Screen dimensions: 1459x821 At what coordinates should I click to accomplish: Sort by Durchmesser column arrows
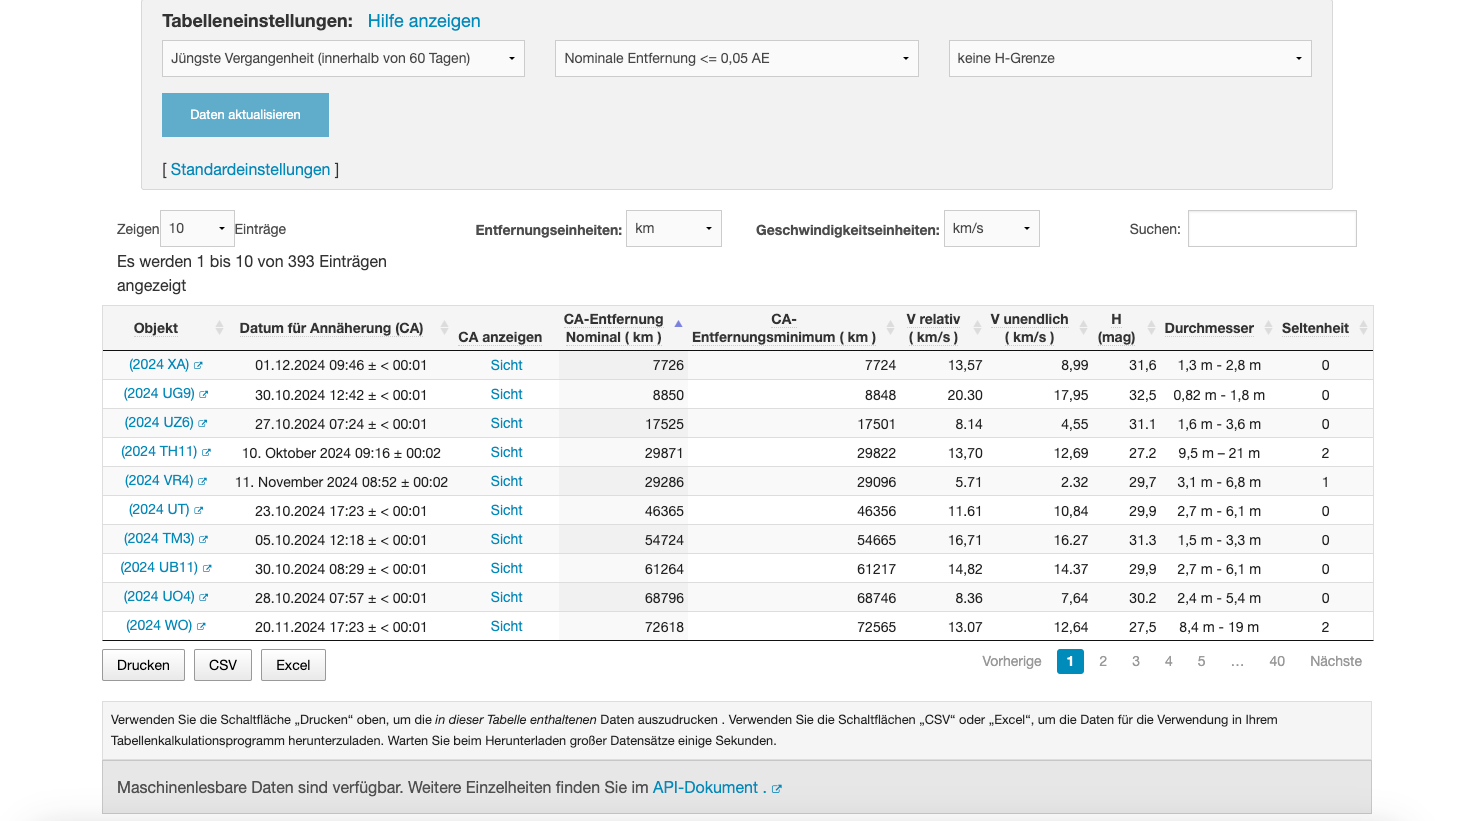(1269, 328)
